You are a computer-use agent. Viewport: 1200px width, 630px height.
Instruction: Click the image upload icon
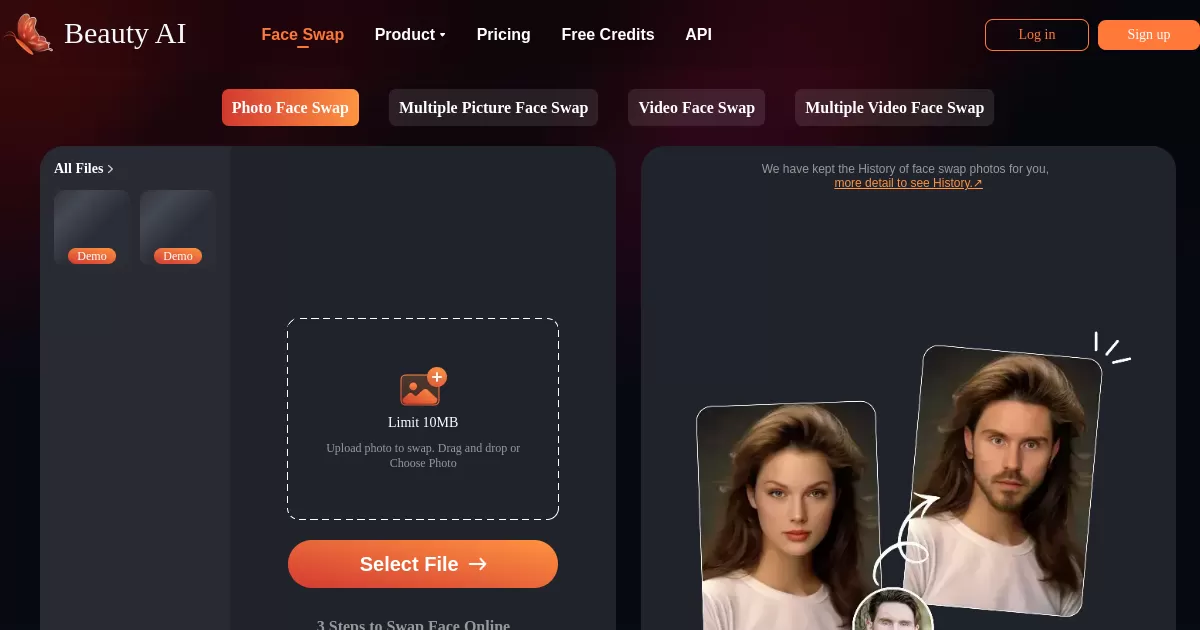pos(423,387)
